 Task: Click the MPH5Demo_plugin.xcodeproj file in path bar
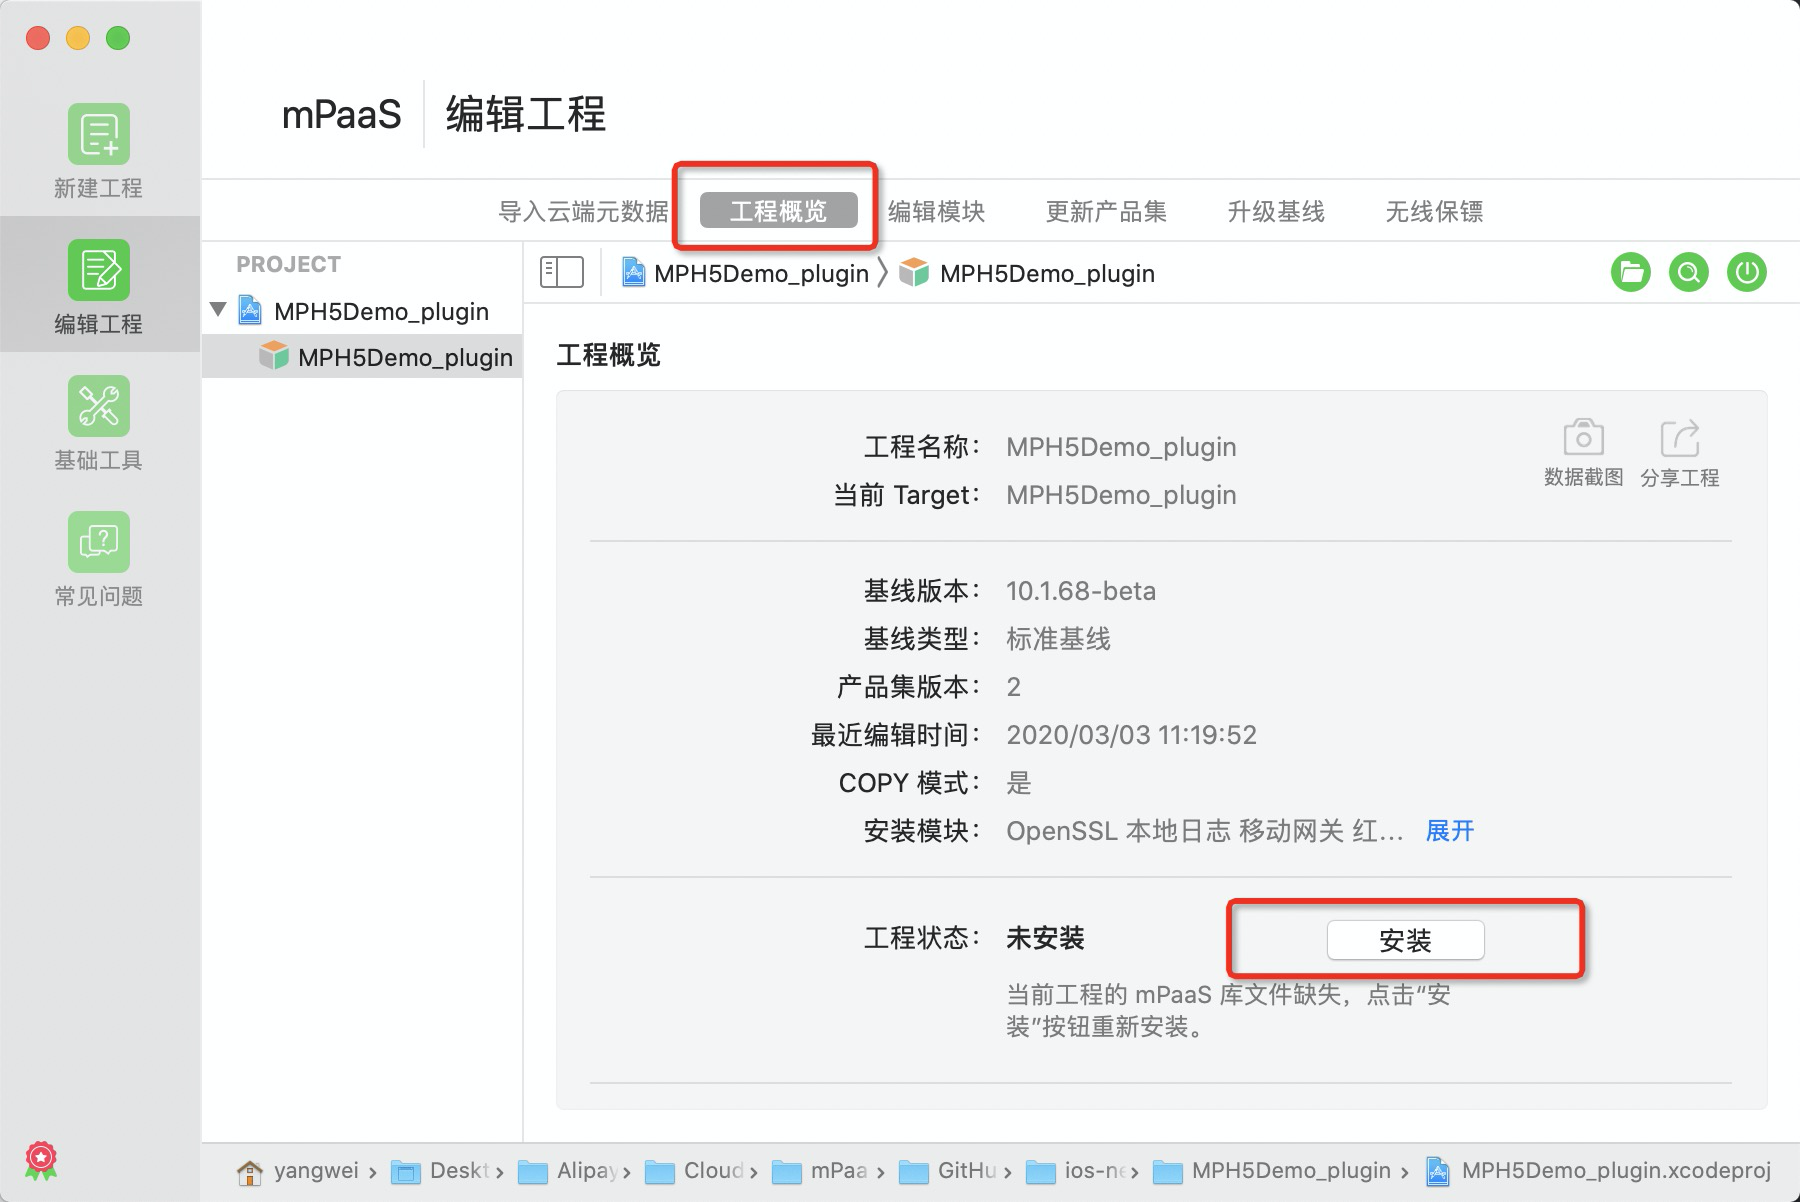pyautogui.click(x=1598, y=1171)
